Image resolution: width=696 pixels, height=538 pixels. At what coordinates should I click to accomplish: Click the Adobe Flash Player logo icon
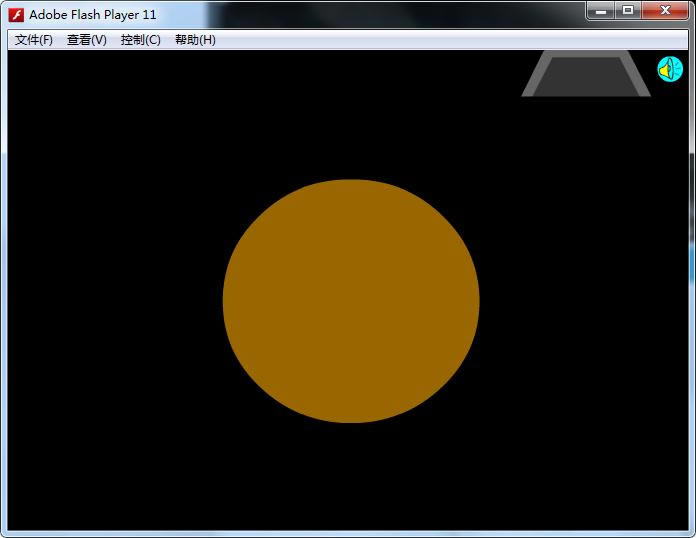[16, 15]
